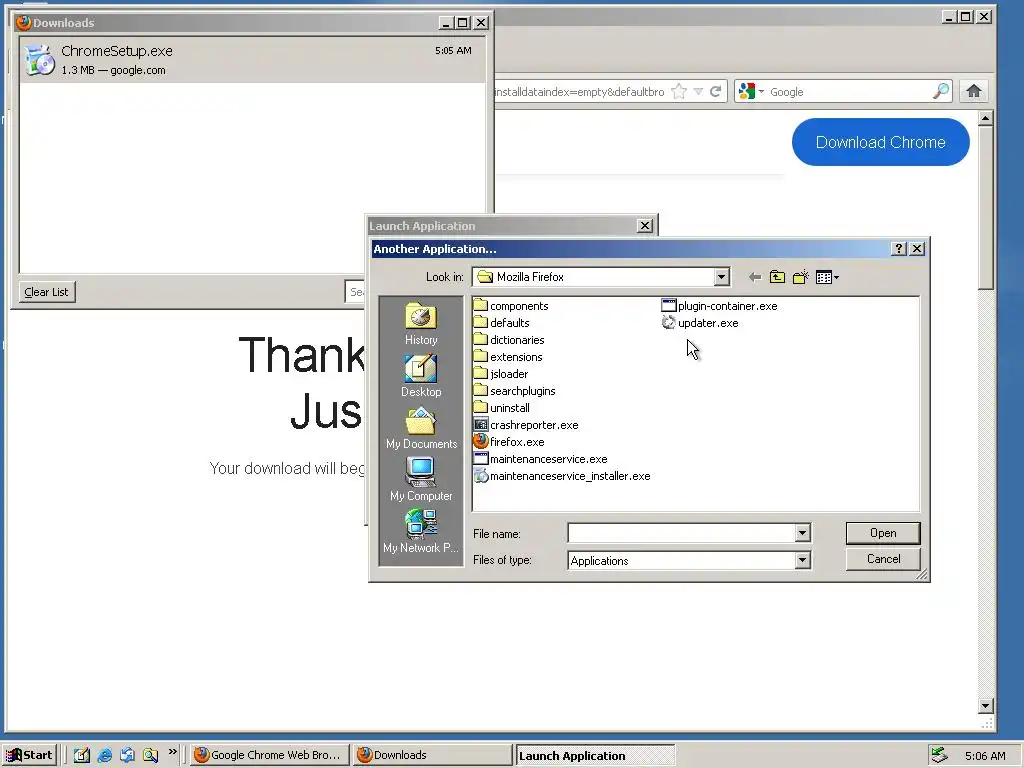Click the Google search field
The height and width of the screenshot is (768, 1024).
[x=849, y=92]
